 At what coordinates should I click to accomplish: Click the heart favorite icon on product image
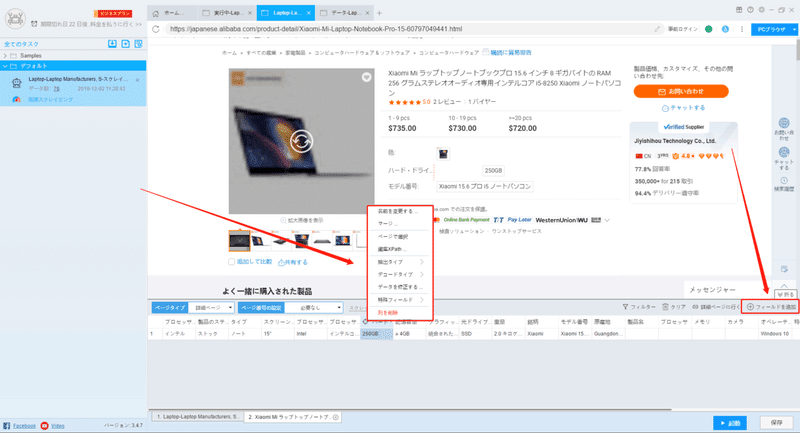(x=366, y=78)
